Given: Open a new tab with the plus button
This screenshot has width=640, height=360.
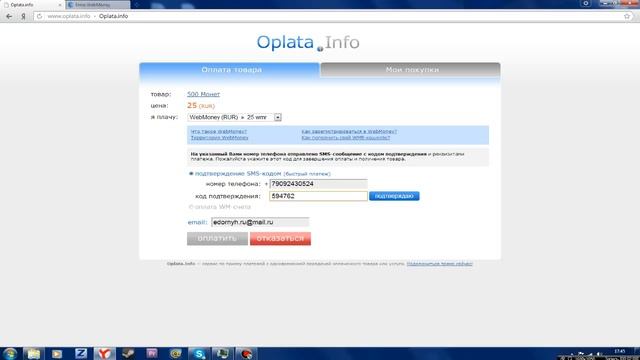Looking at the screenshot, I should pyautogui.click(x=136, y=5).
